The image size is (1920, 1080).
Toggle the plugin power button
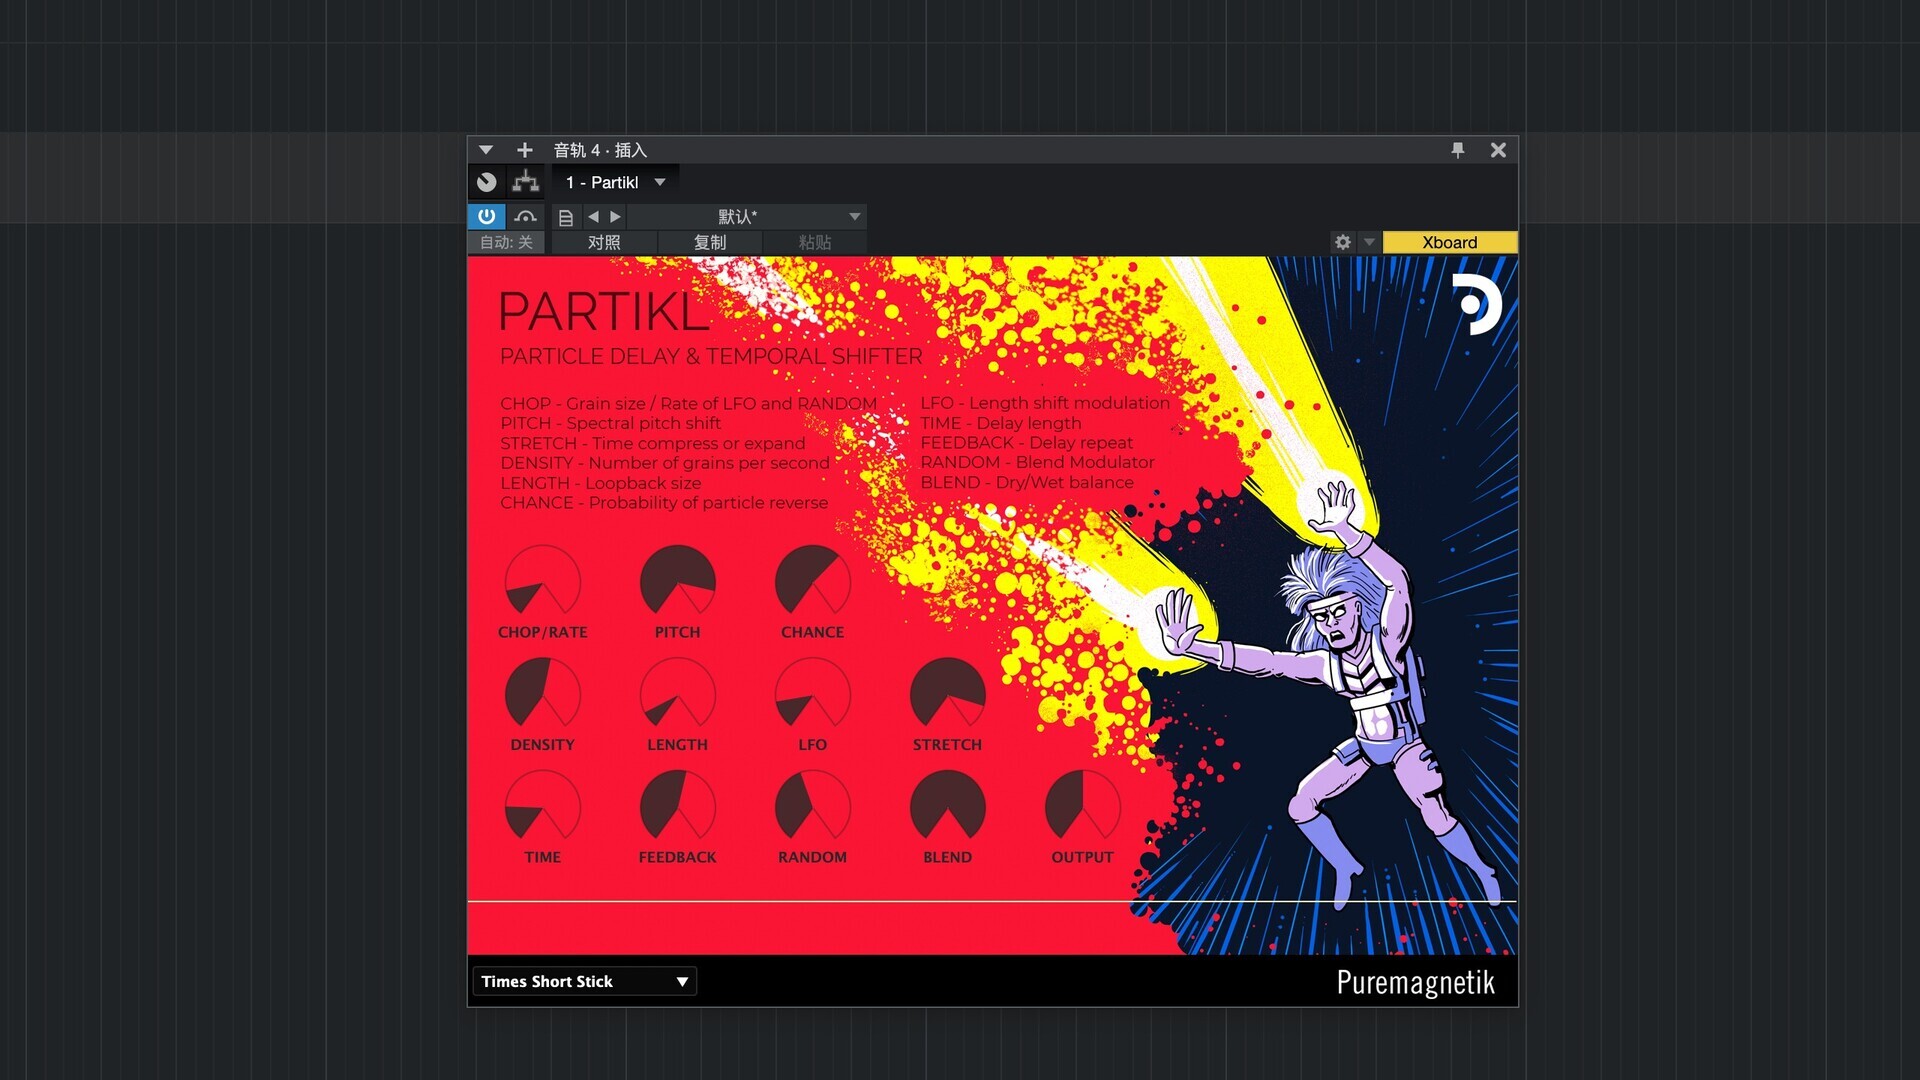point(487,216)
